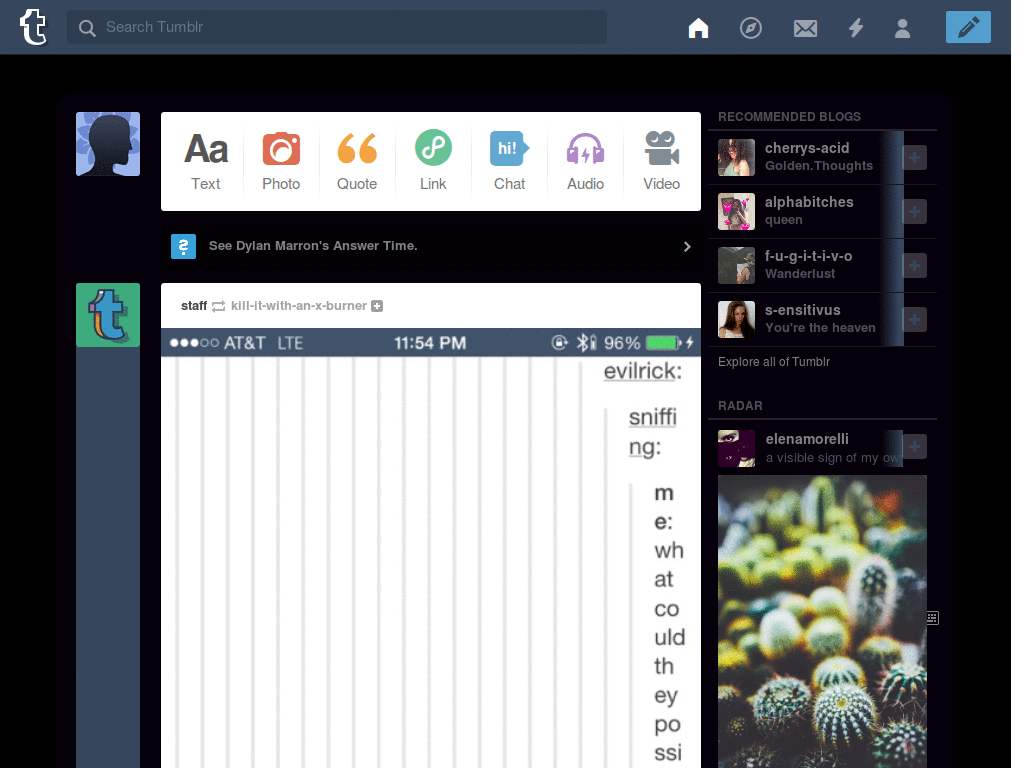Screen dimensions: 1024x768
Task: Follow alphabitches with plus button
Action: [x=914, y=212]
